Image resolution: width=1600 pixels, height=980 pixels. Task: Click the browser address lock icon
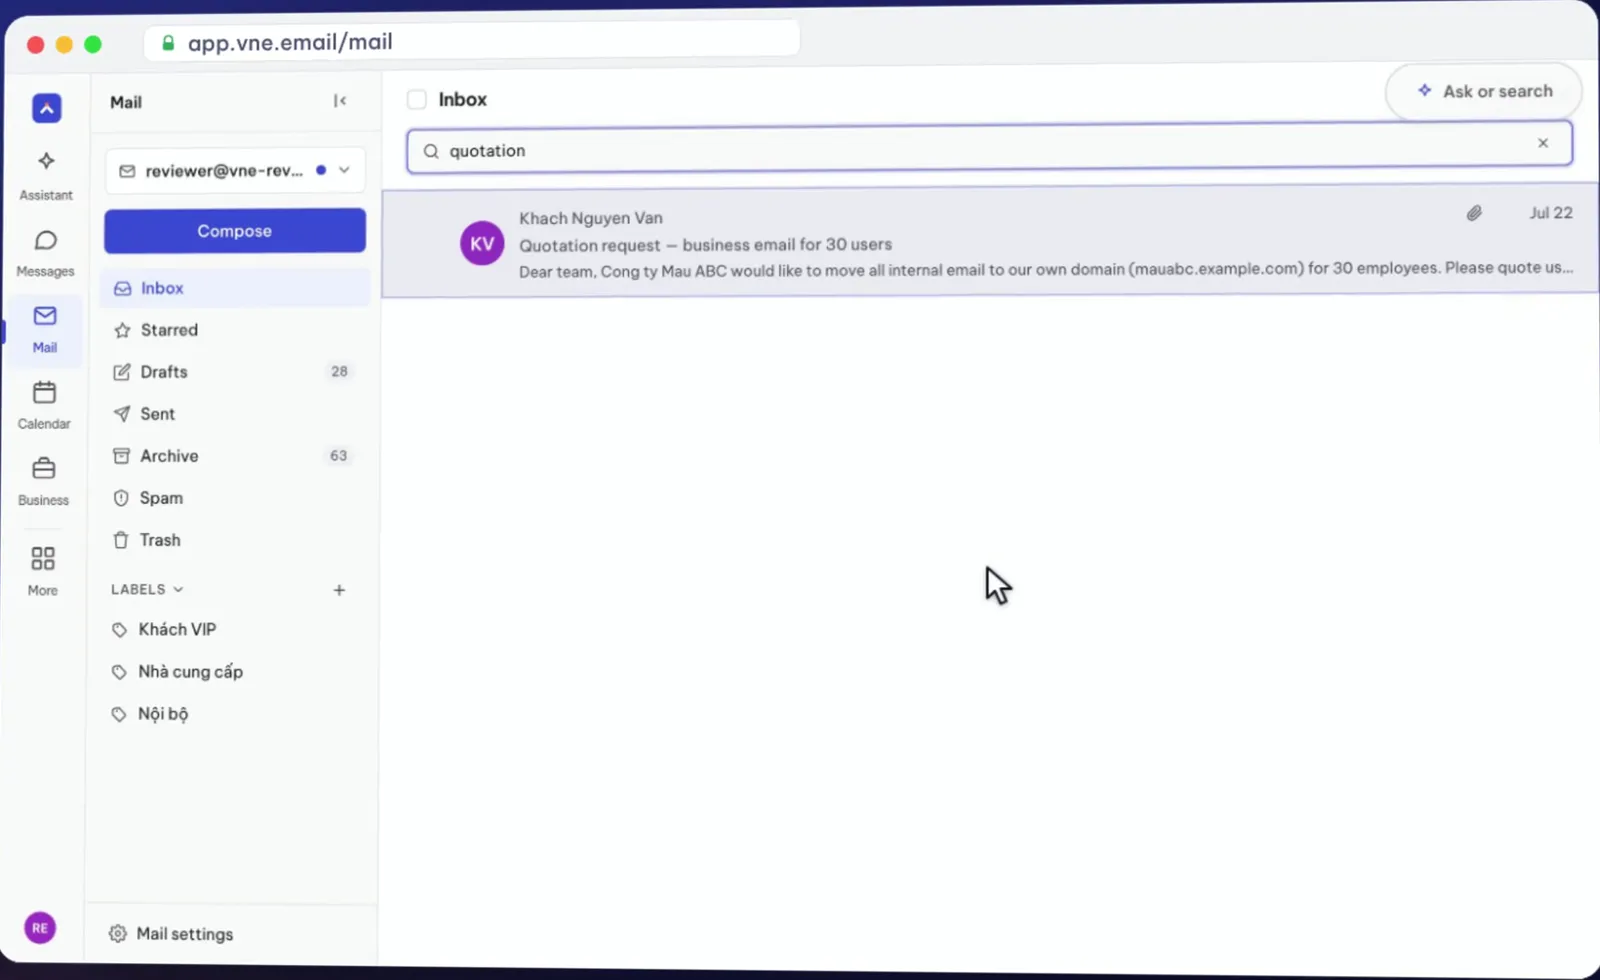click(168, 43)
